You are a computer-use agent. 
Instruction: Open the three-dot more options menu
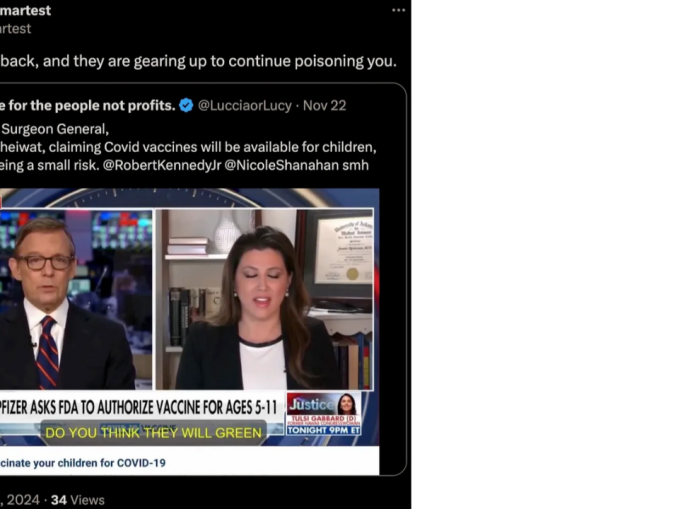(398, 10)
